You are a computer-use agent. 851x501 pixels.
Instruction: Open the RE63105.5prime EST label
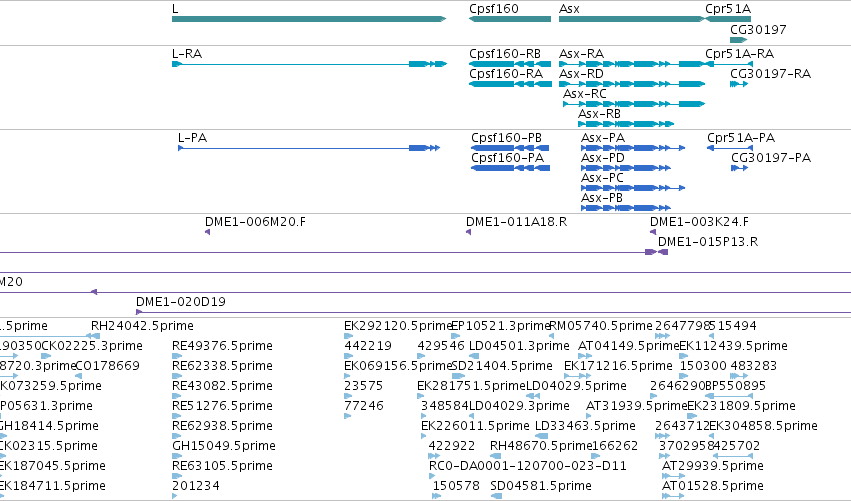point(222,467)
